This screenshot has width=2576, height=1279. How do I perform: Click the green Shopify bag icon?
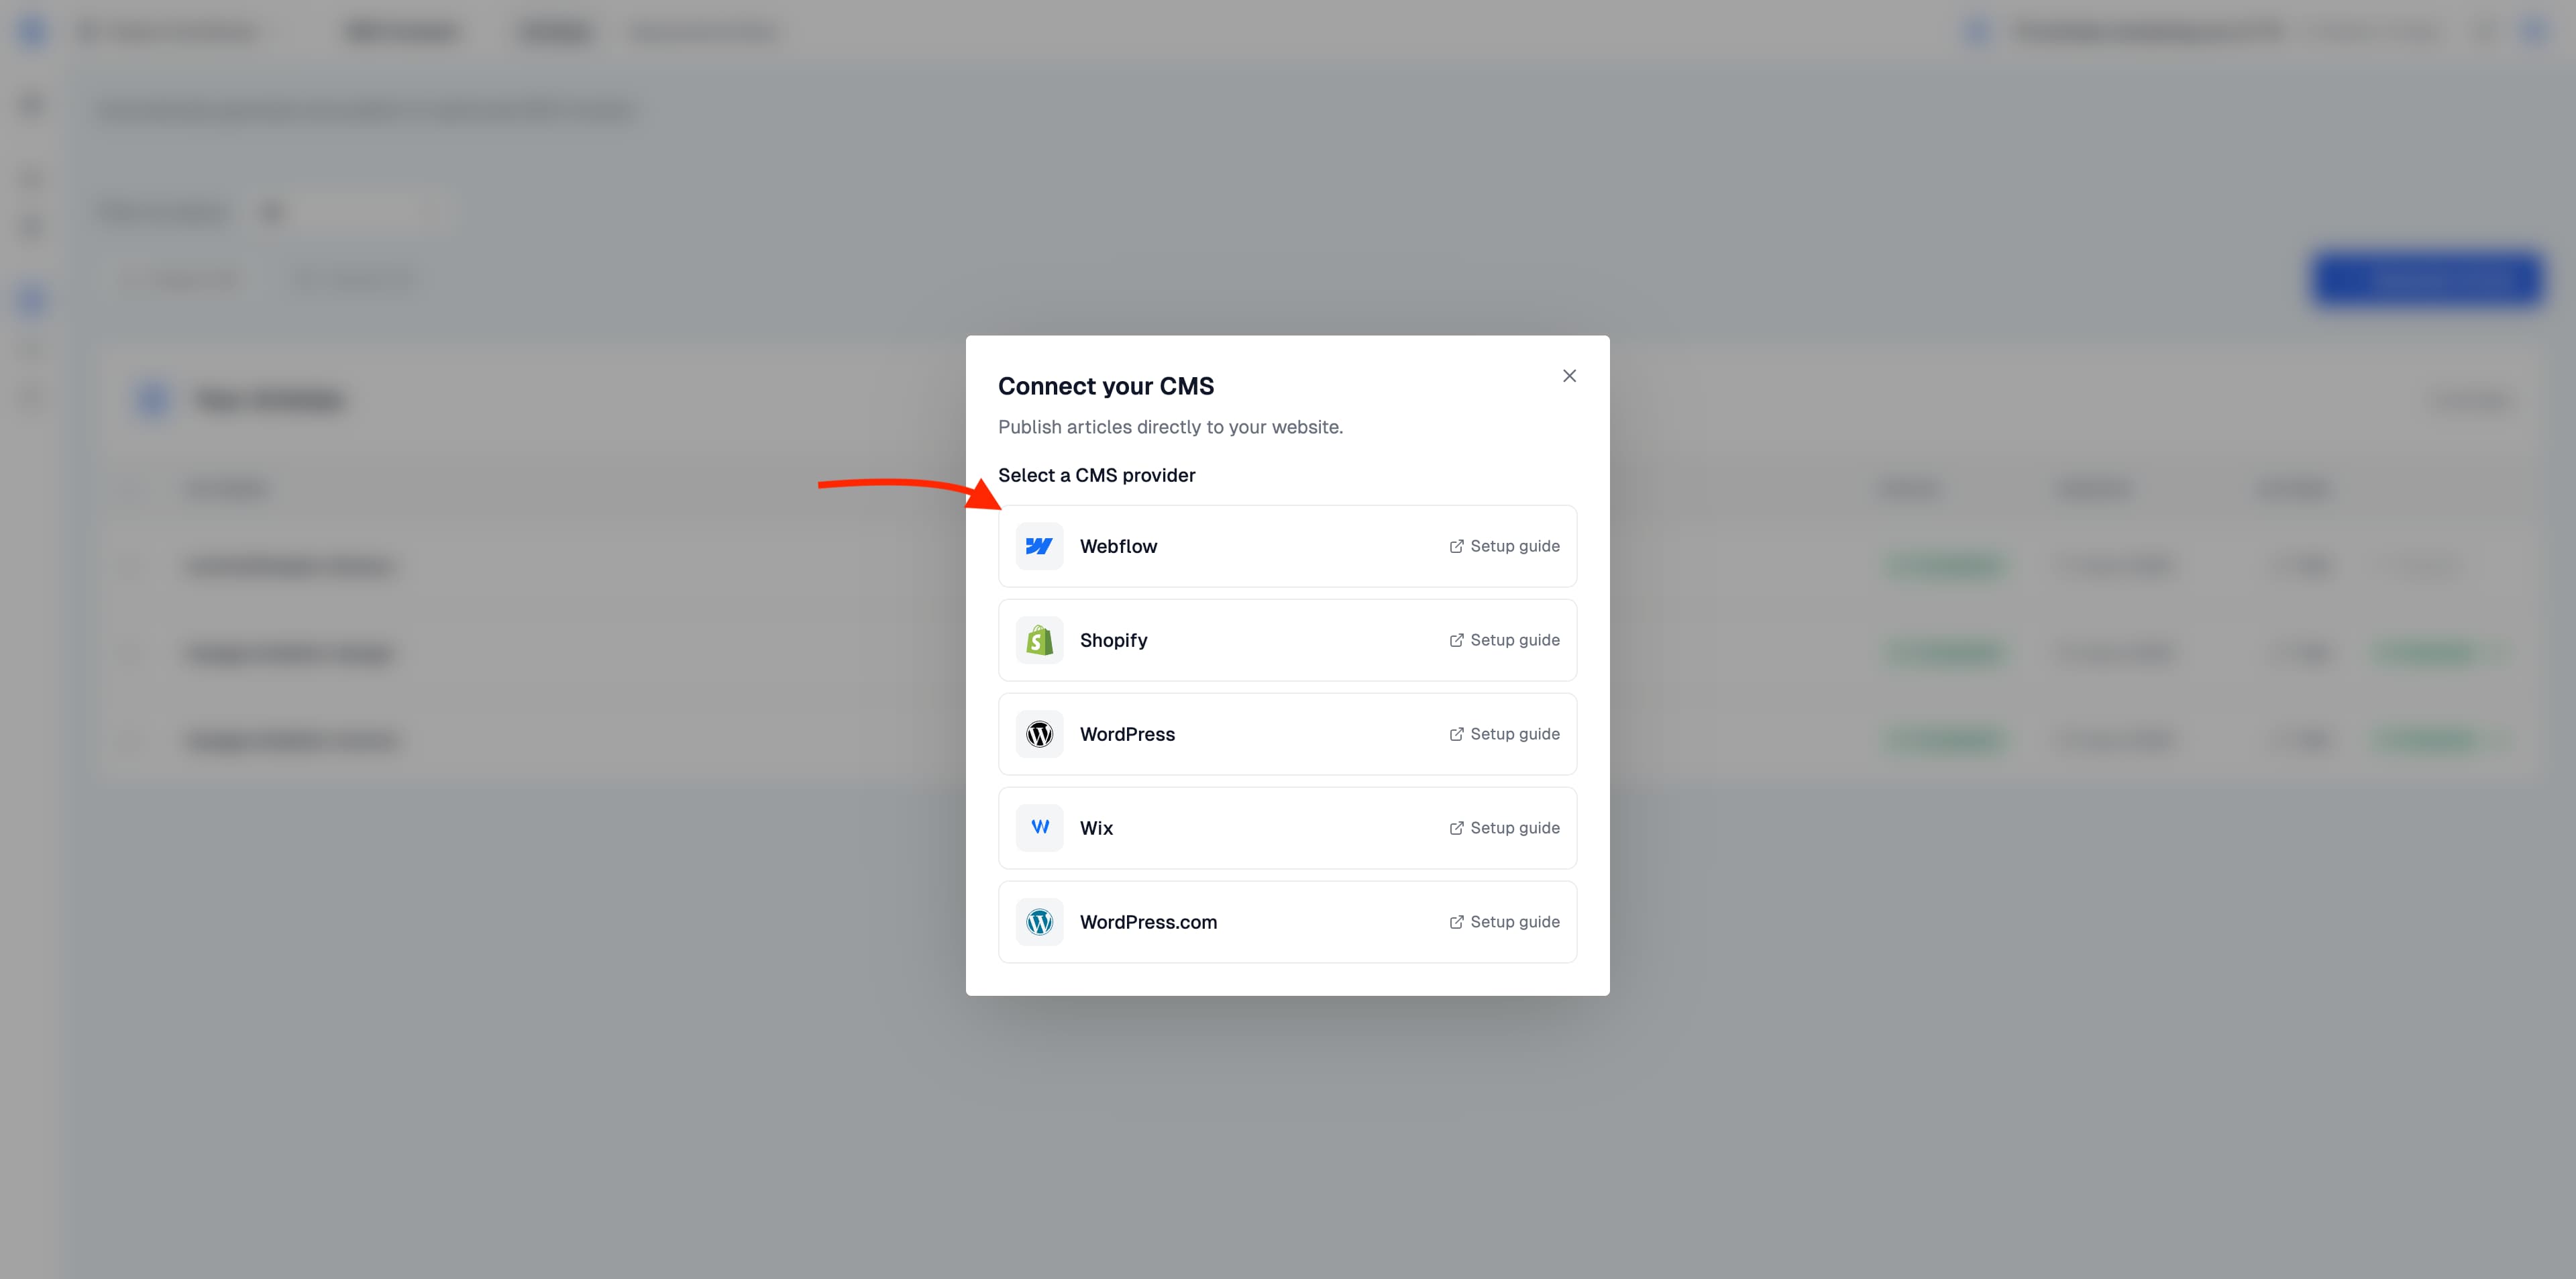click(1039, 640)
